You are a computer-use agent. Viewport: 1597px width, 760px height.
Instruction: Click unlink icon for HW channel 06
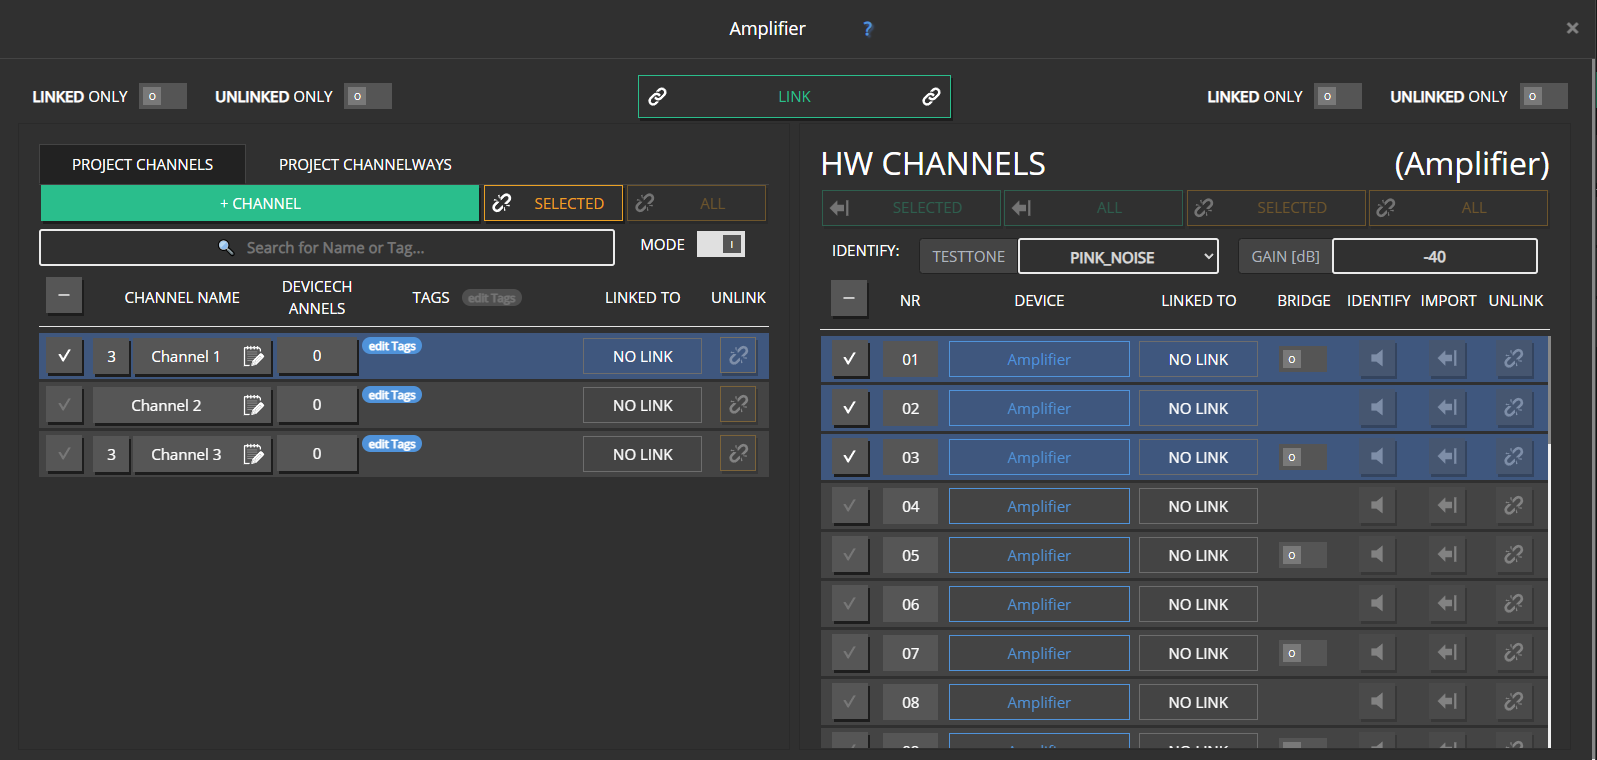point(1513,604)
